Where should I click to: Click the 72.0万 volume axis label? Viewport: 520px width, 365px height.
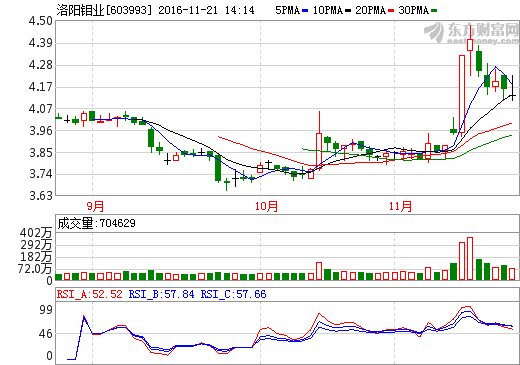point(35,268)
